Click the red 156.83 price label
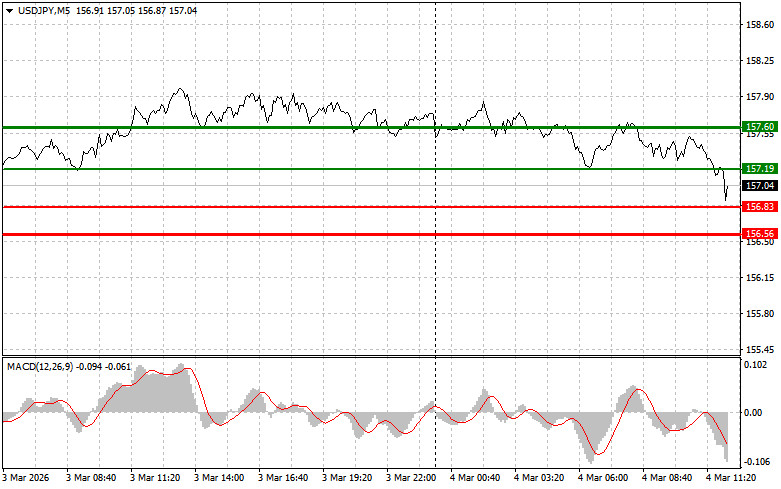This screenshot has width=781, height=489. tap(759, 206)
